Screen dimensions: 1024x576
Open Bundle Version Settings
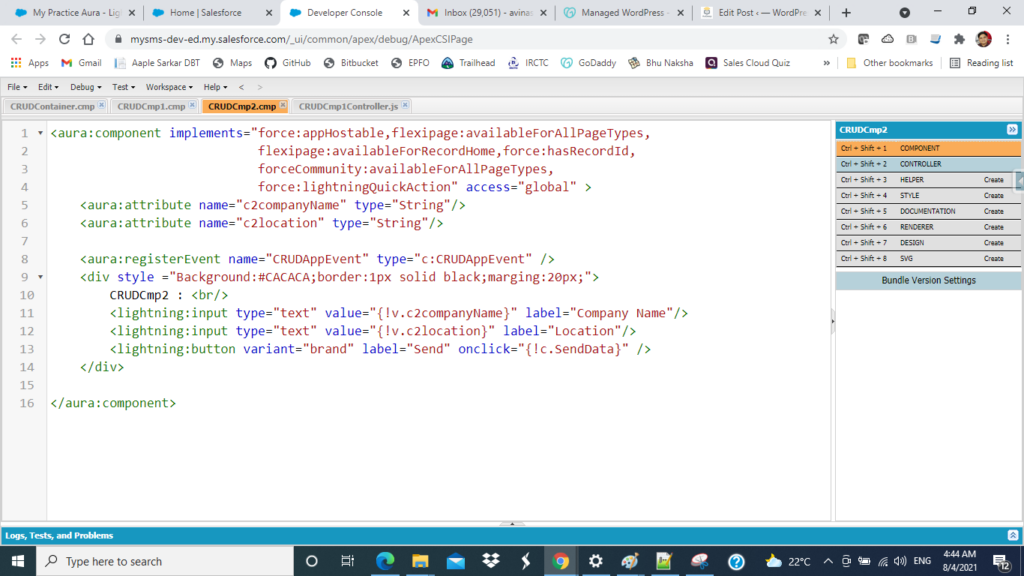click(928, 280)
